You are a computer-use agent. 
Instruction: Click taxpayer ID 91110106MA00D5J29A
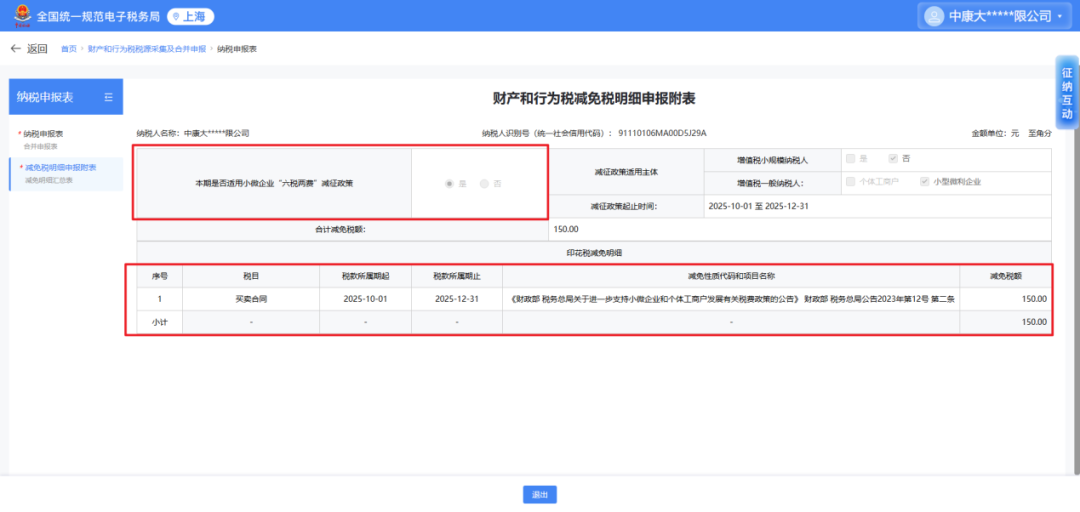(x=662, y=133)
